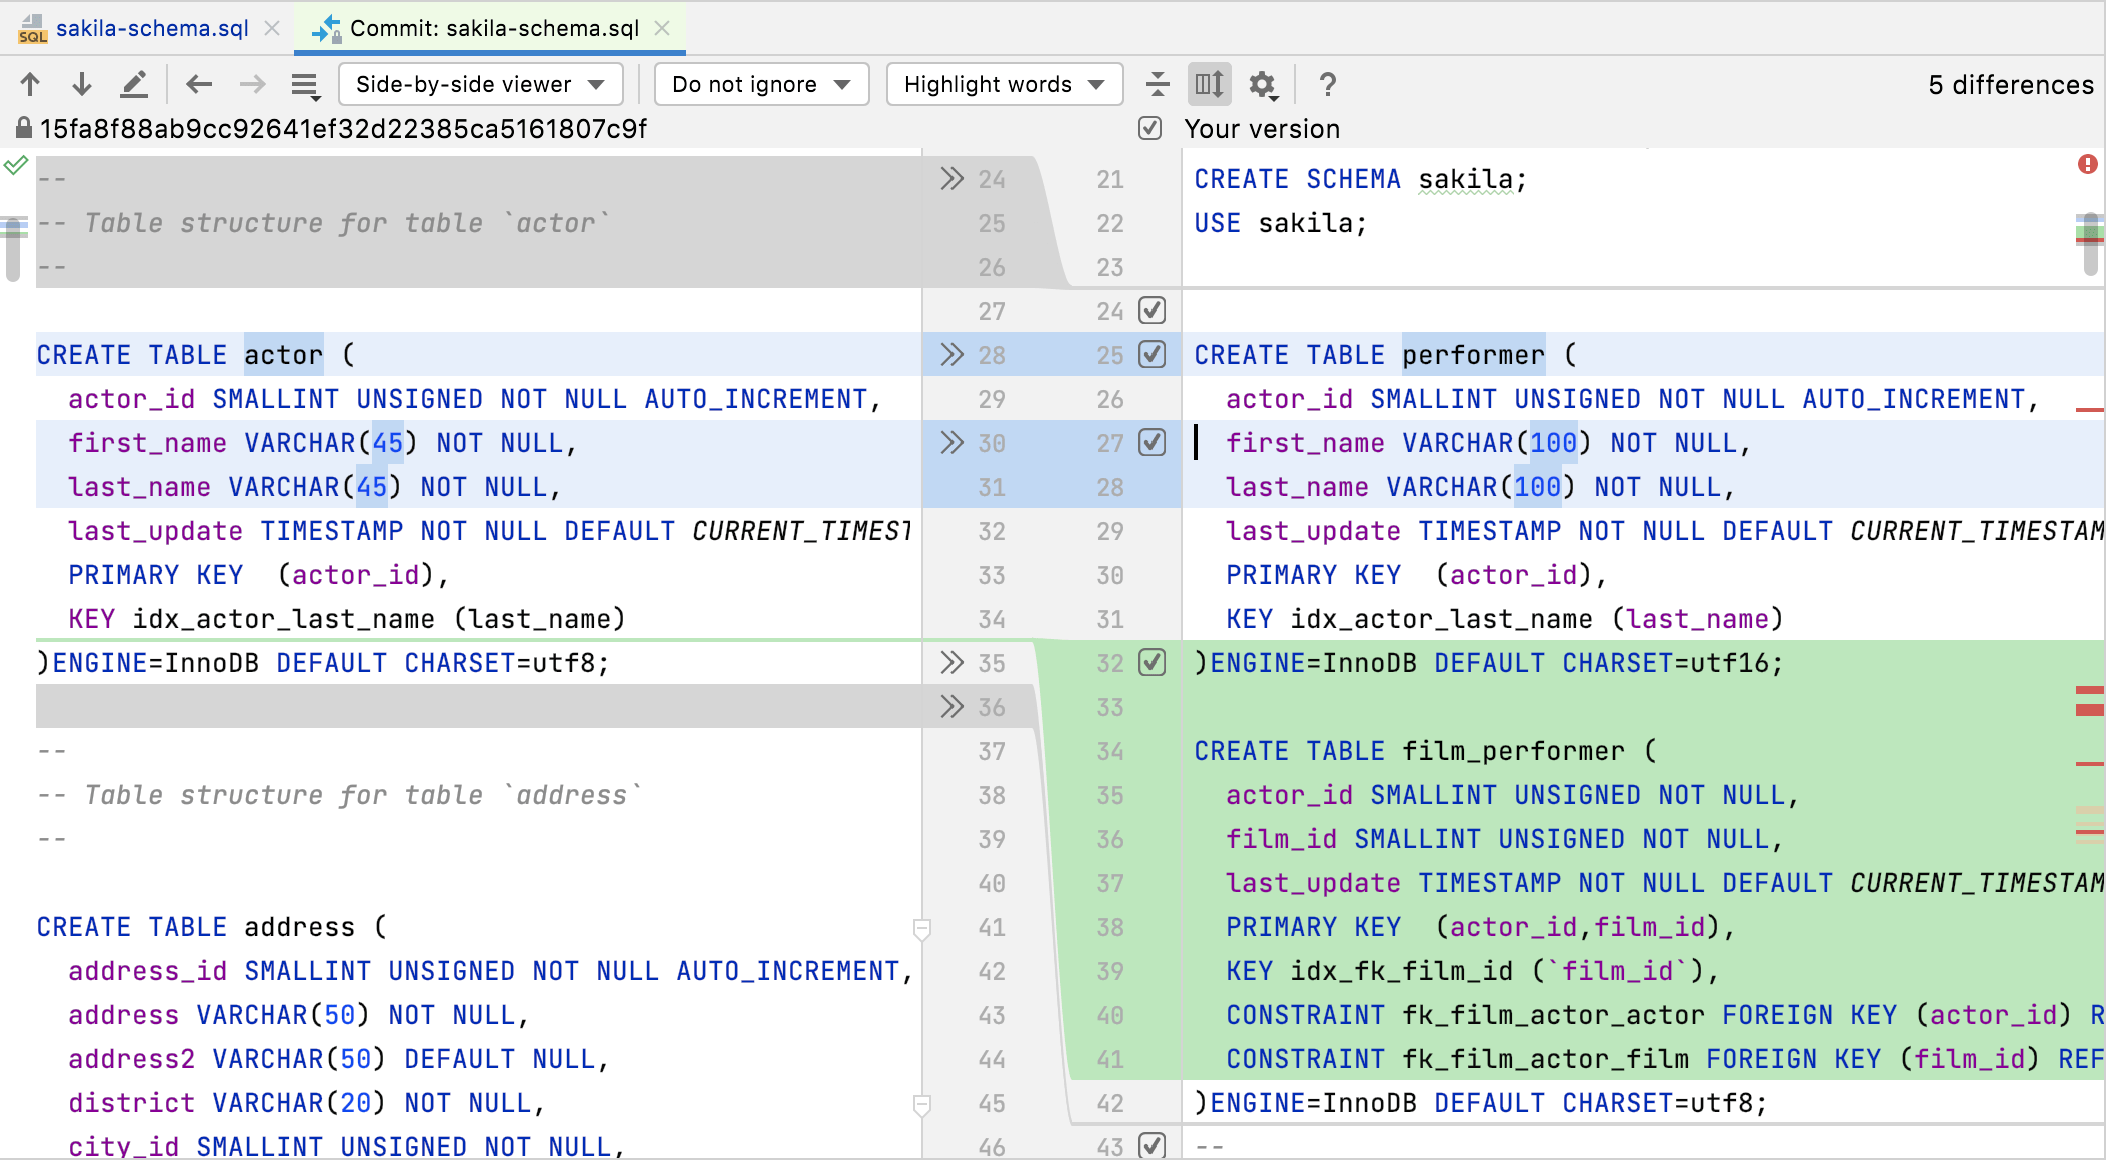
Task: Uncheck the green chunk checkbox at line 32
Action: click(x=1151, y=662)
